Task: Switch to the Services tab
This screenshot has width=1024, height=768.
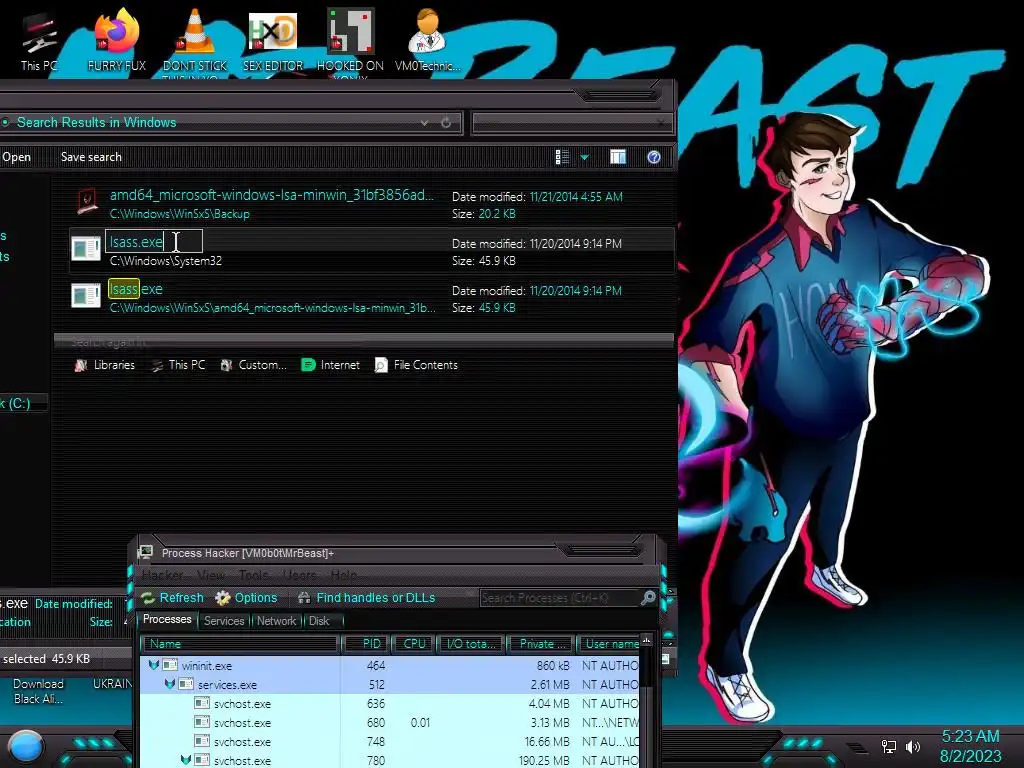Action: (x=223, y=621)
